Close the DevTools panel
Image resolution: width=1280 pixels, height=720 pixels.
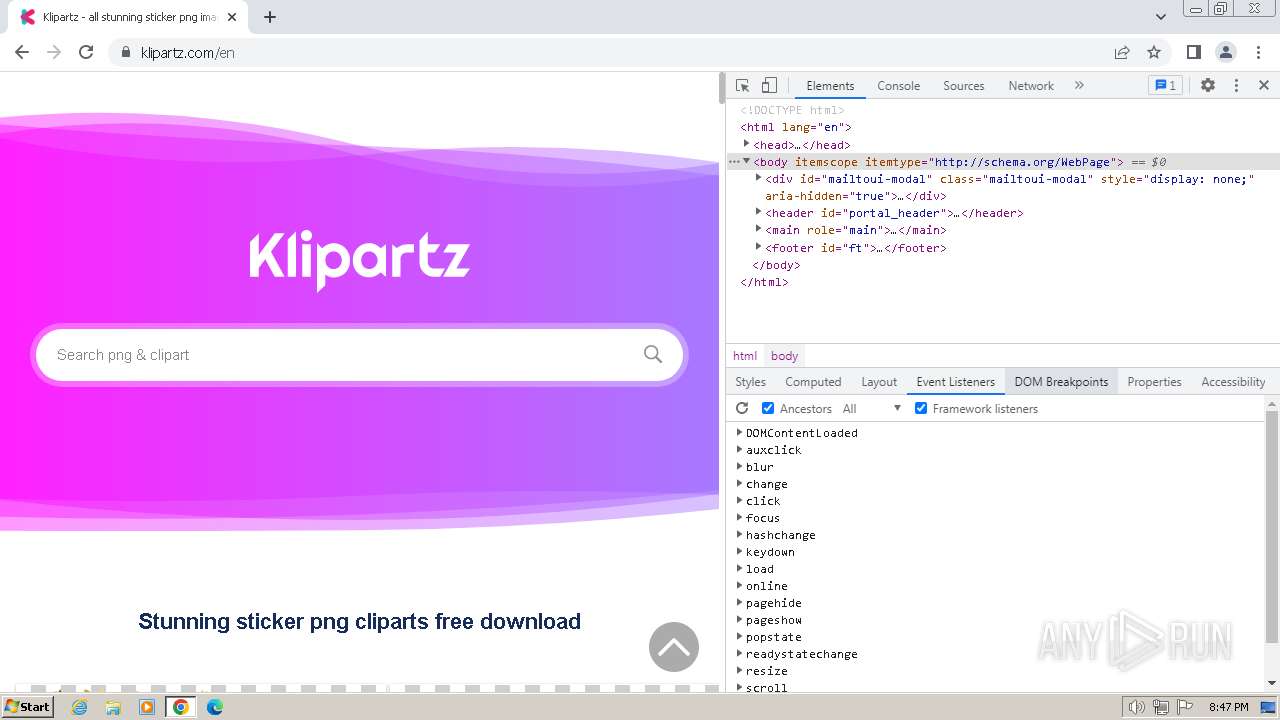click(x=1264, y=86)
